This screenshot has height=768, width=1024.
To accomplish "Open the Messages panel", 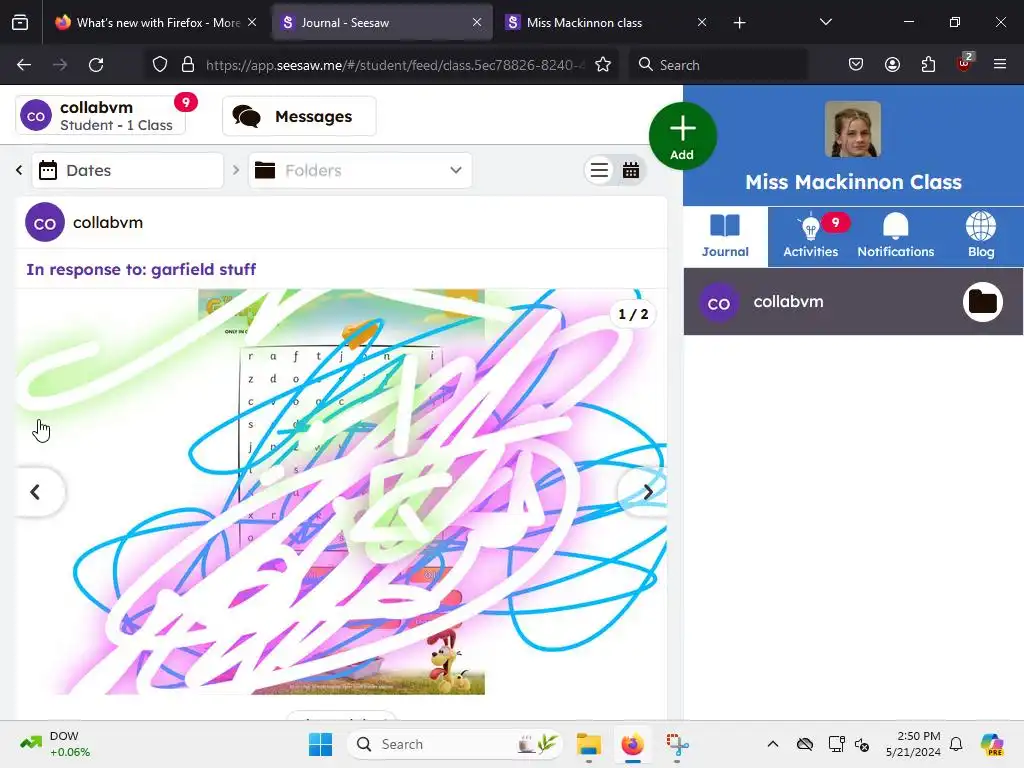I will 299,116.
